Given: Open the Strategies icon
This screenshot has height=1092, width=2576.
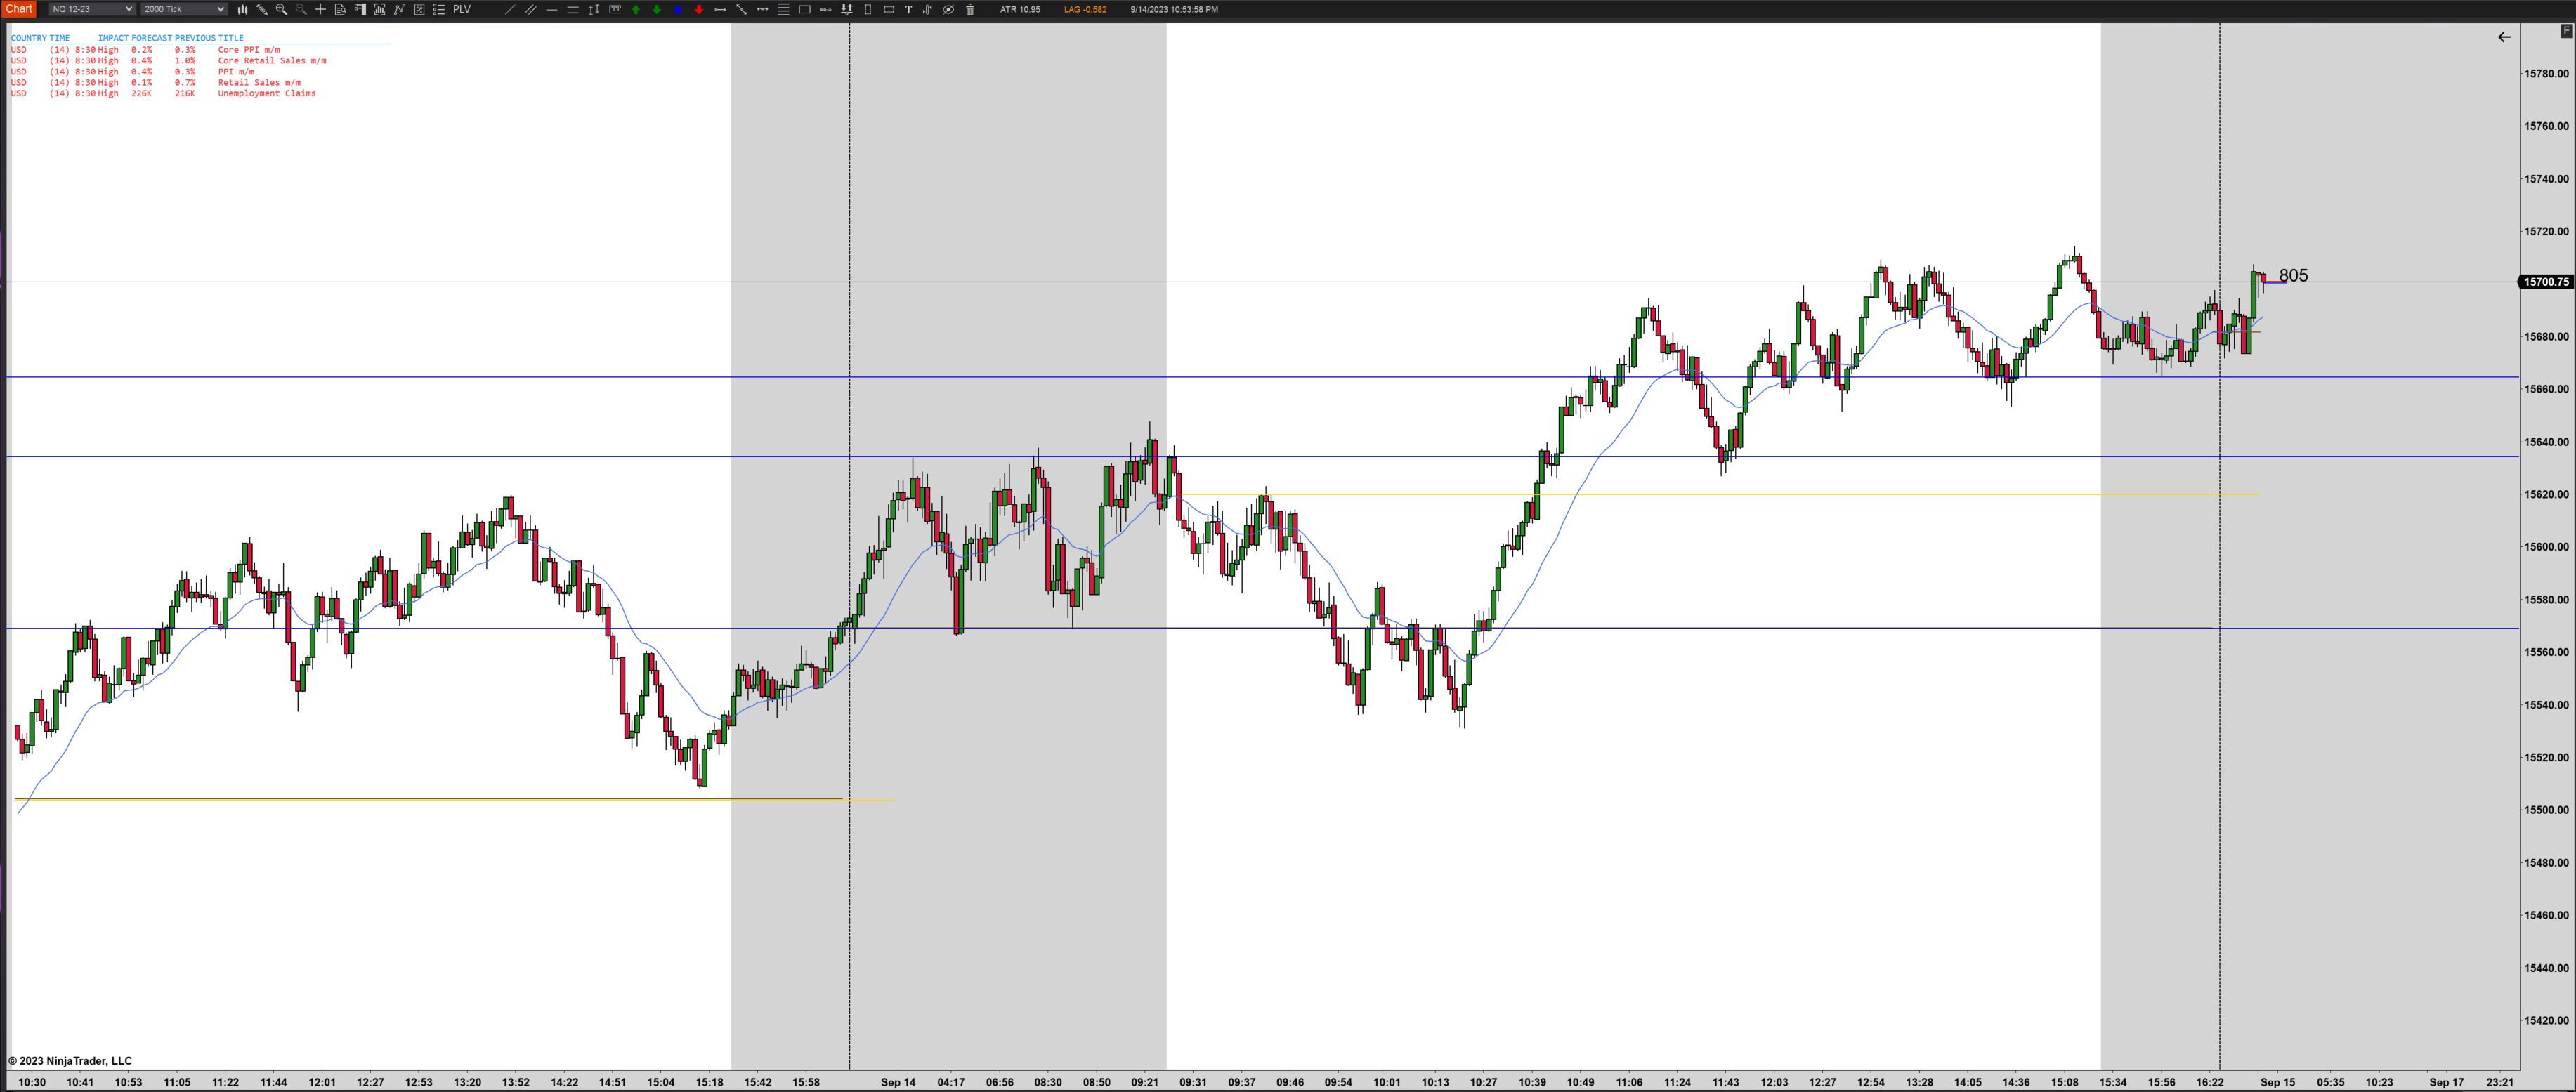Looking at the screenshot, I should point(419,9).
